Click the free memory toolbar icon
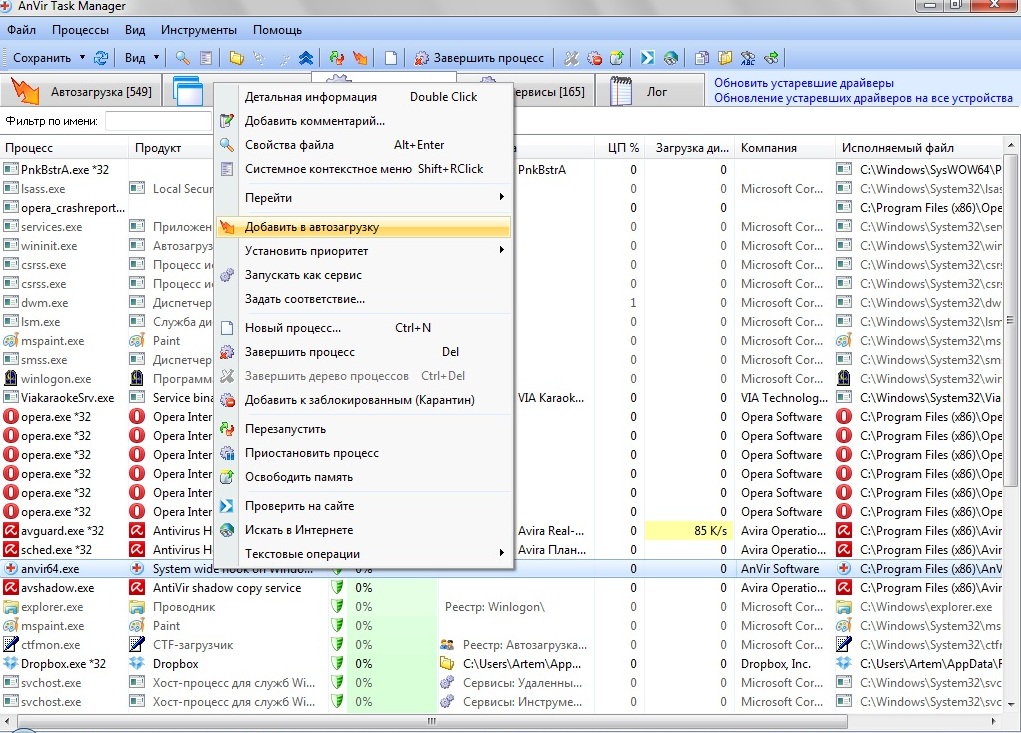Screen dimensions: 1021x733 (x=617, y=58)
